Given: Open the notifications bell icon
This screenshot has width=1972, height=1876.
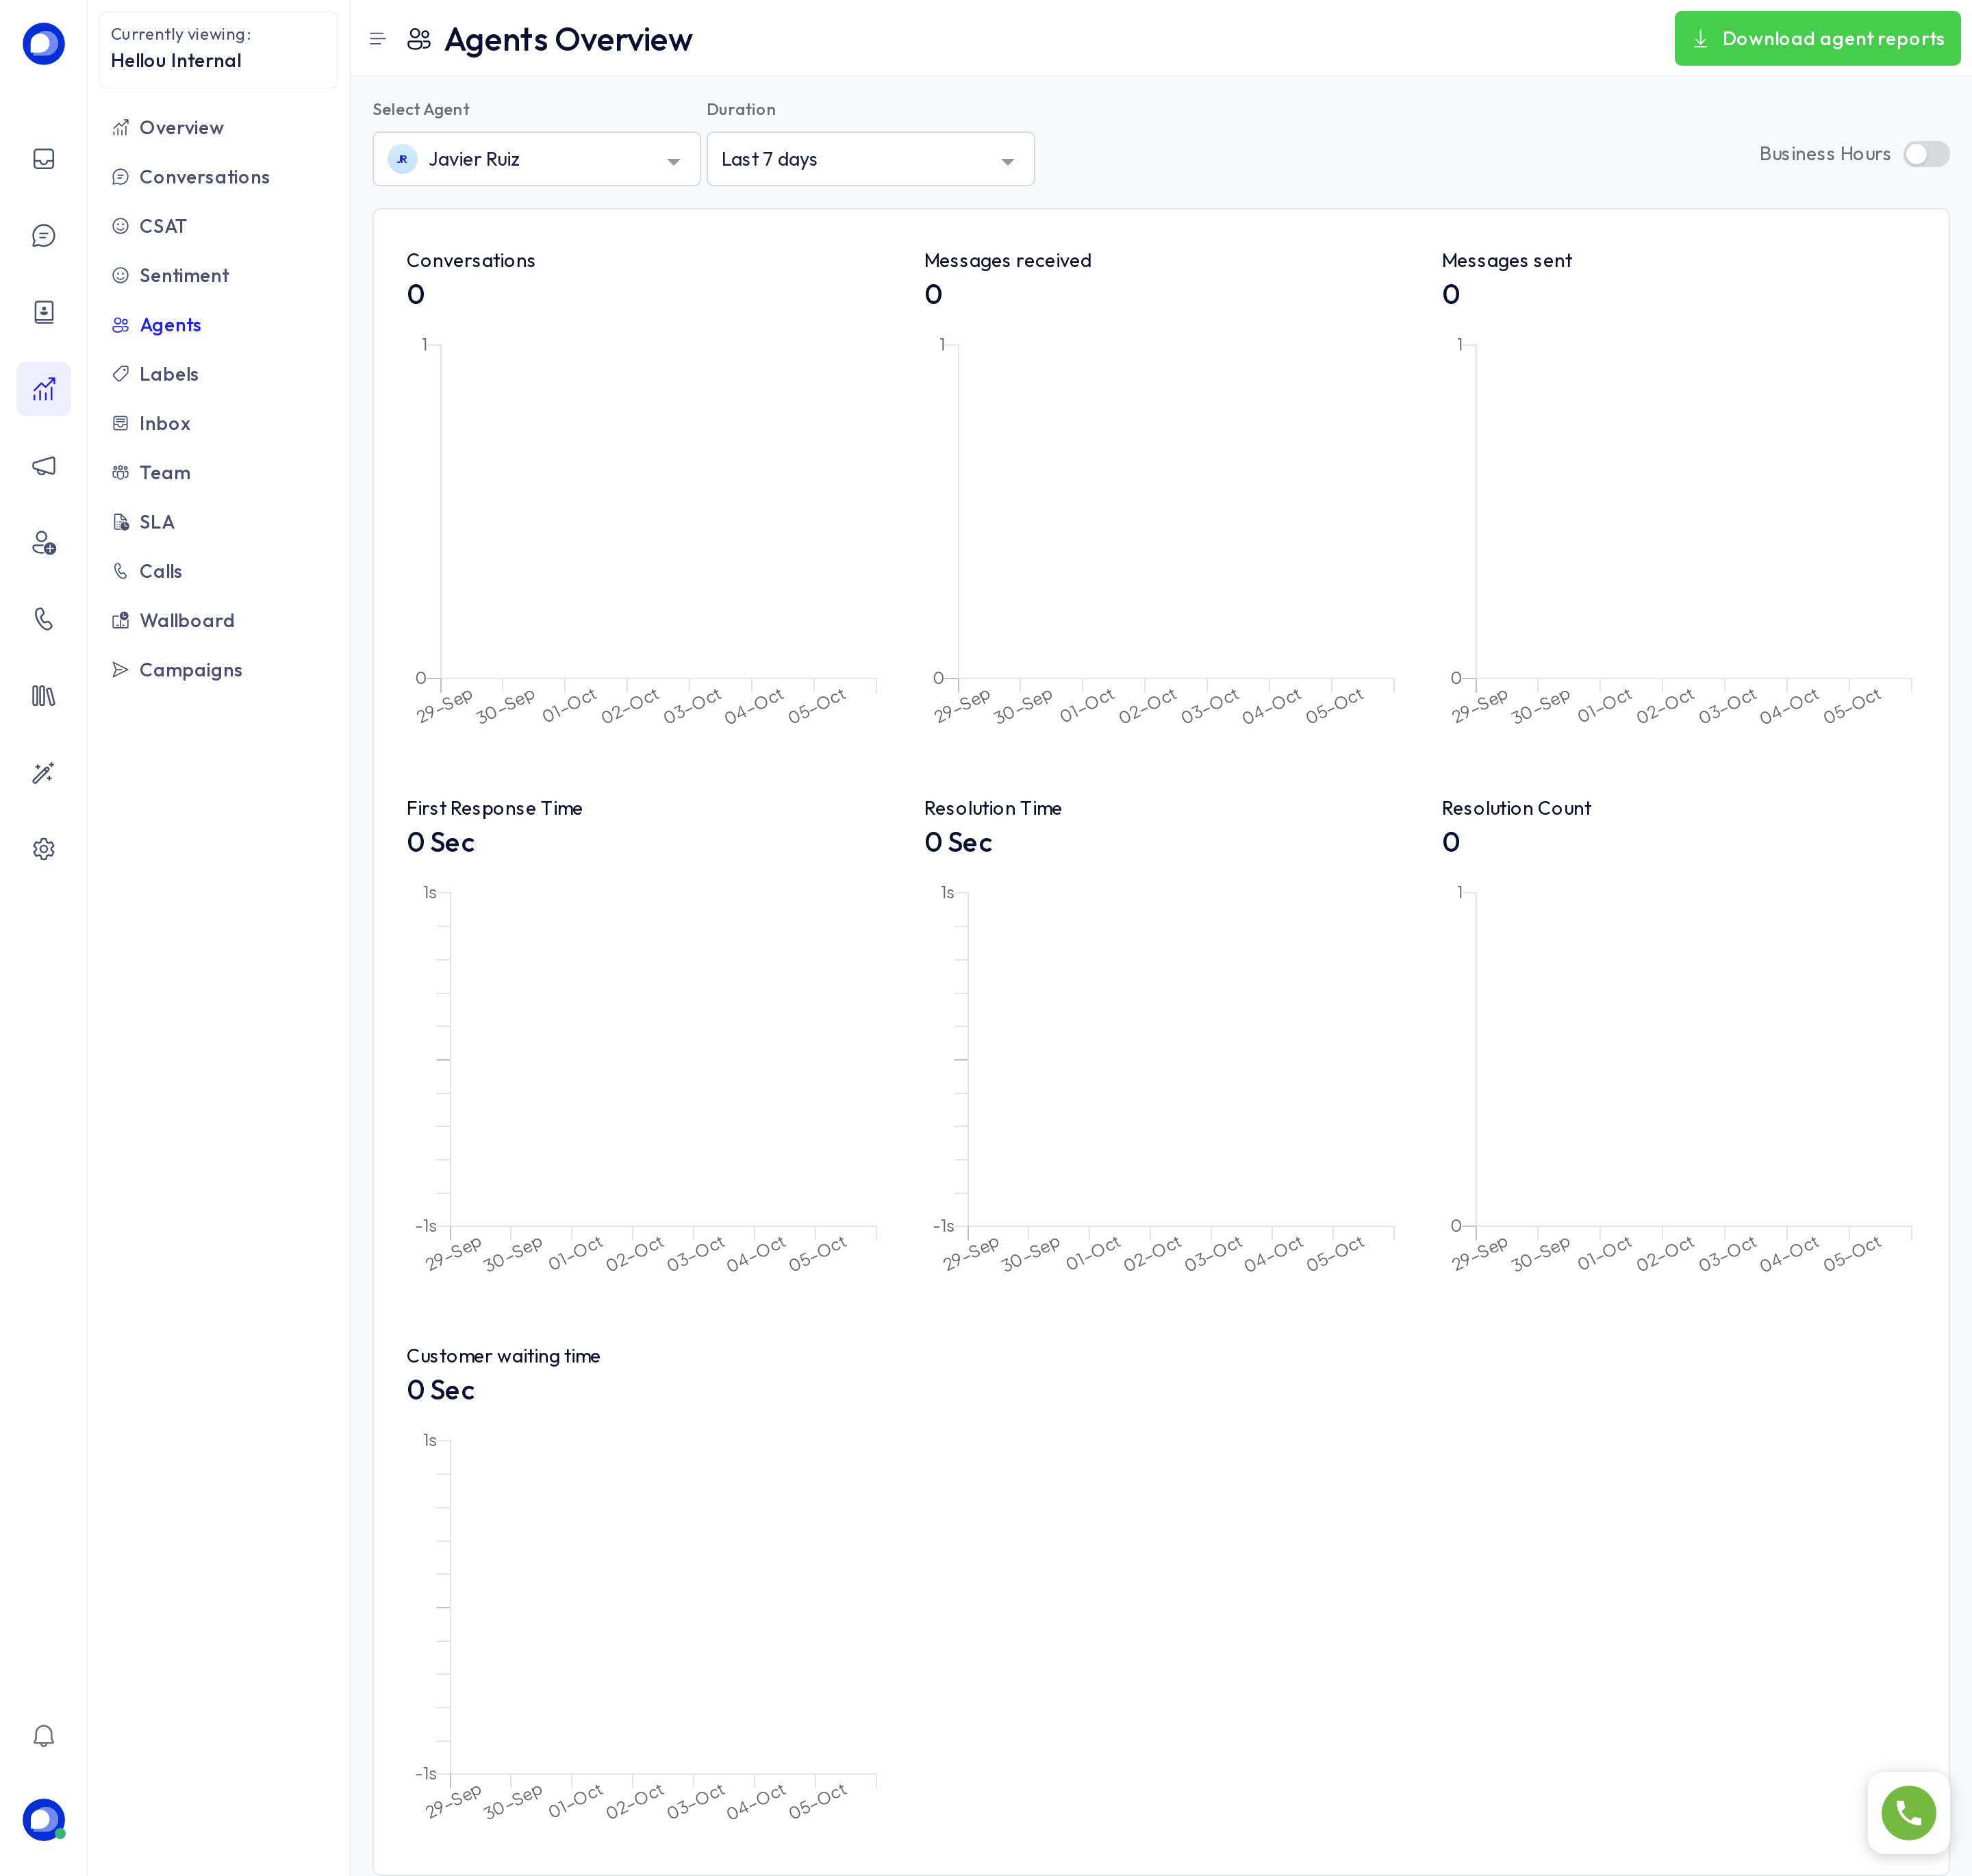Looking at the screenshot, I should [x=43, y=1736].
